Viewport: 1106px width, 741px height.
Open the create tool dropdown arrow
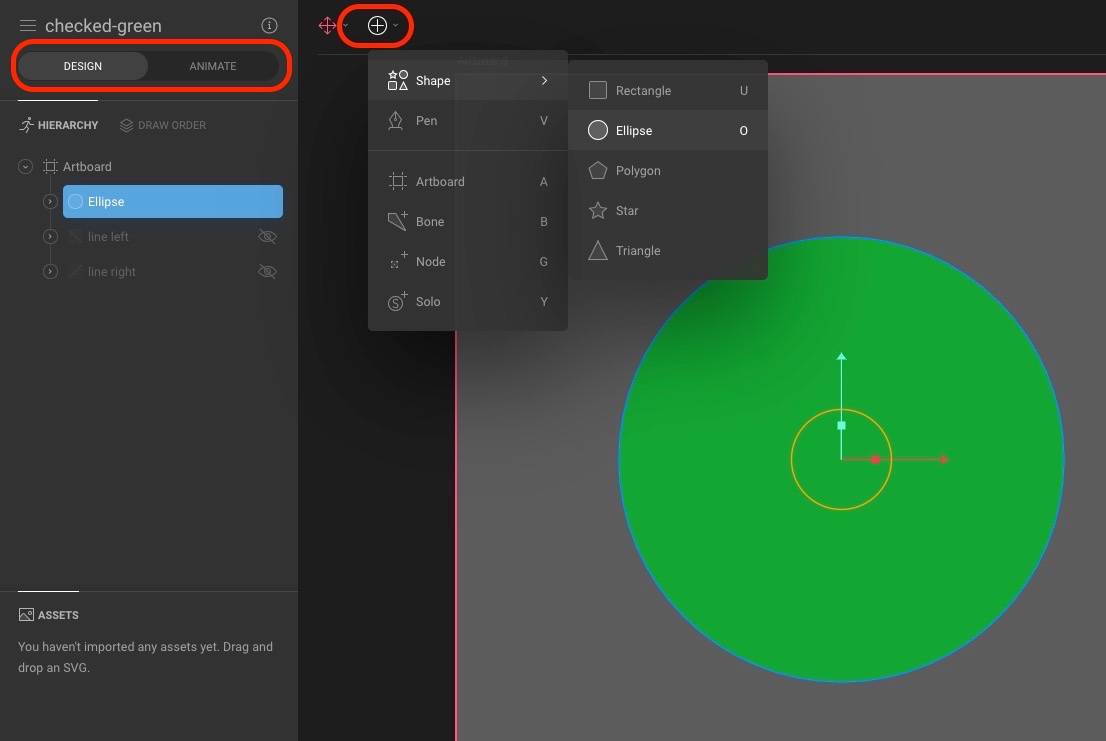tap(396, 25)
